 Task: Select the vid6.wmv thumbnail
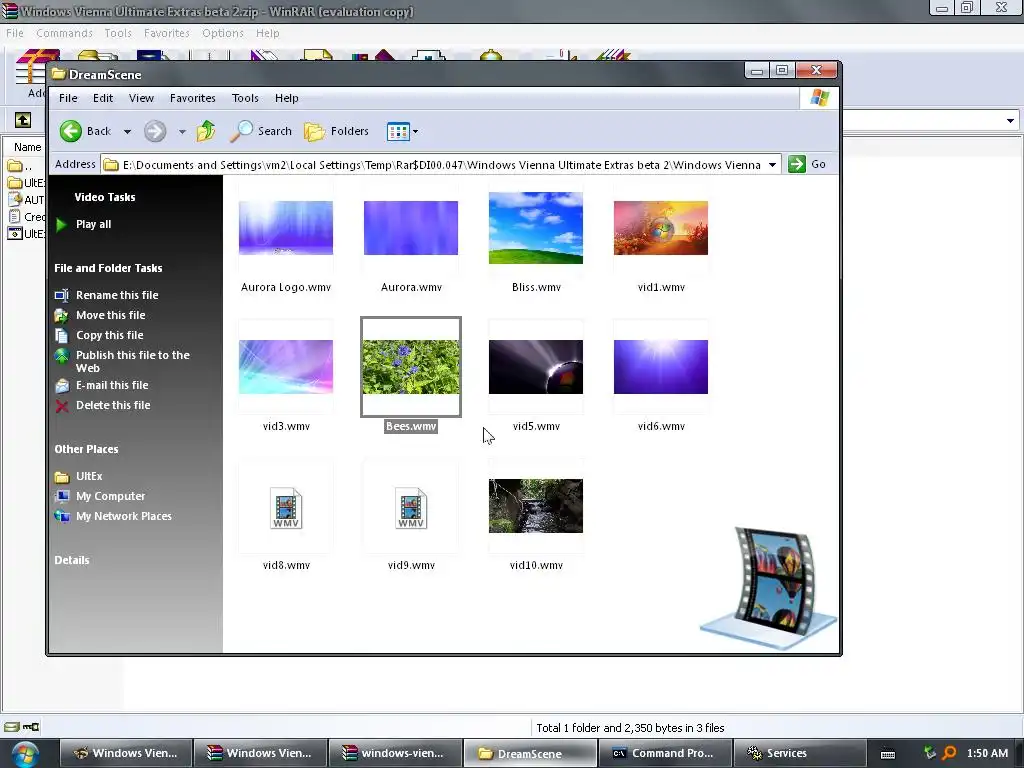(x=661, y=367)
